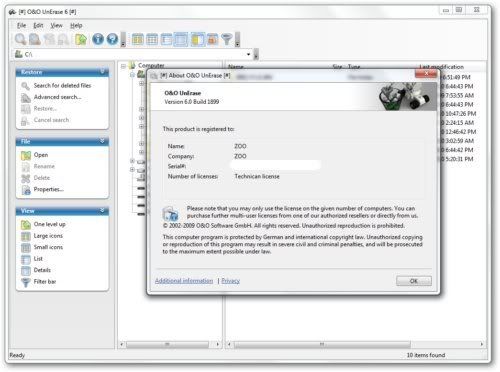The width and height of the screenshot is (500, 372).
Task: Open the View menu
Action: click(56, 25)
